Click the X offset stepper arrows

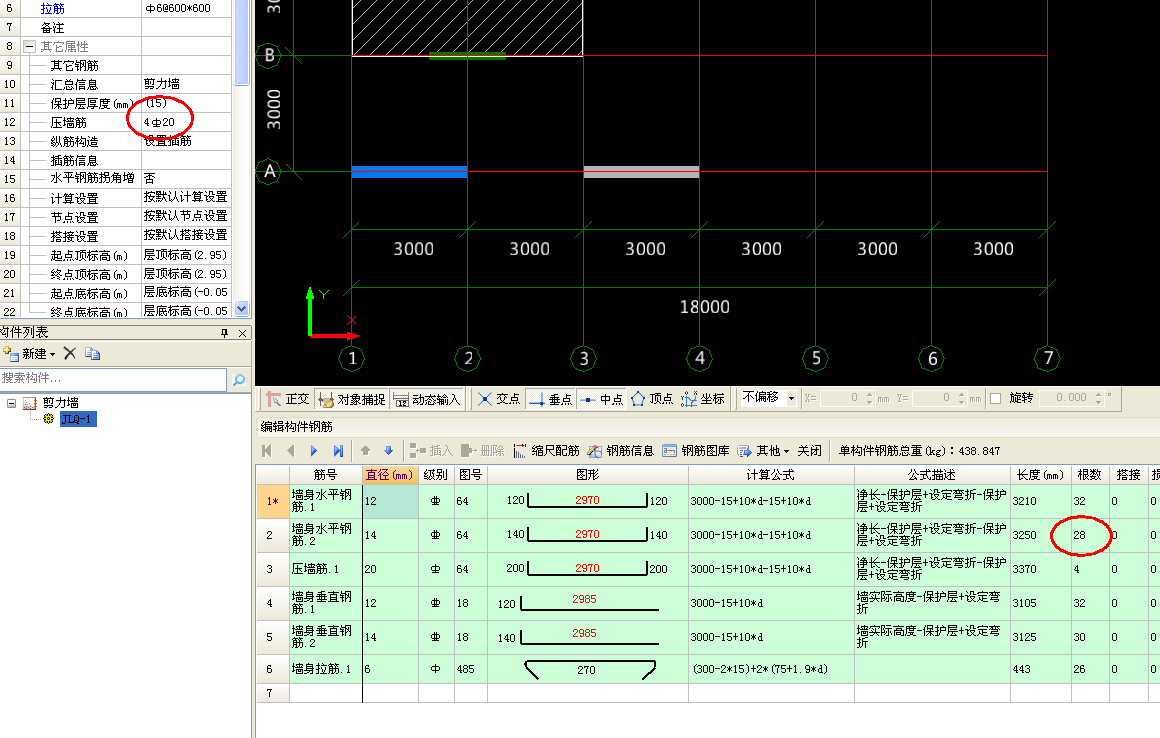coord(870,399)
